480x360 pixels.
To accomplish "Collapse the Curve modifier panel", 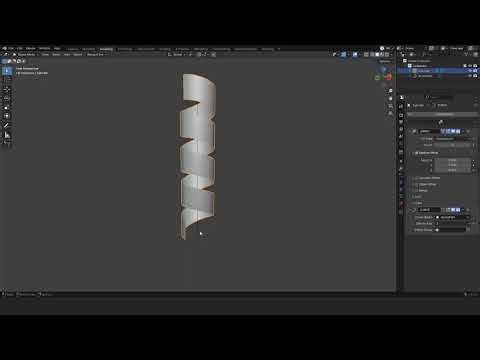I will [x=411, y=210].
